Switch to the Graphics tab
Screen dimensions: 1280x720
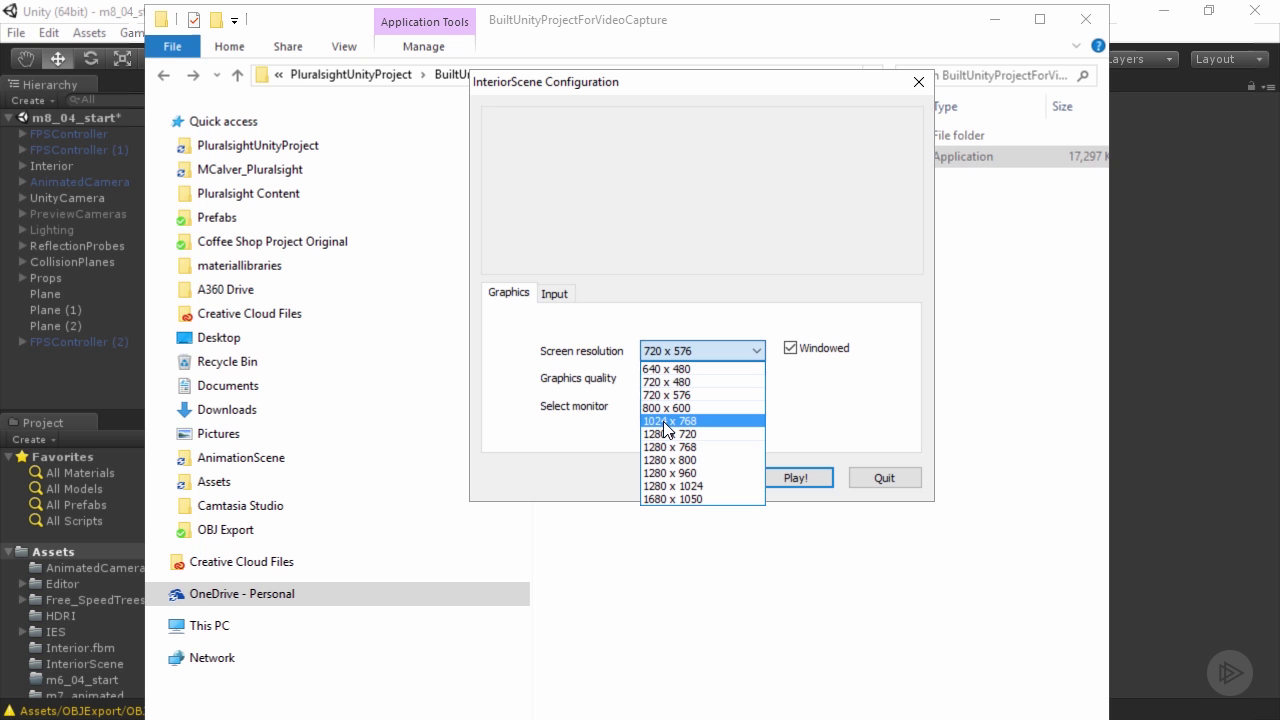click(x=508, y=292)
